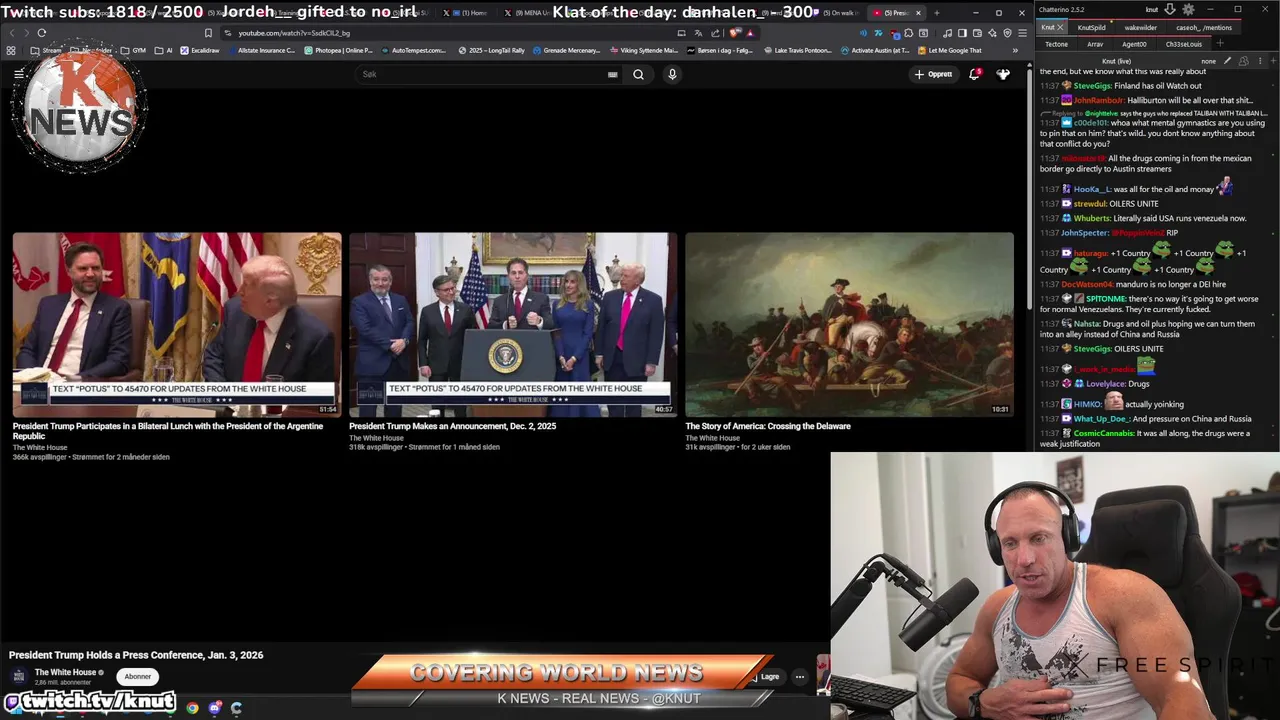Image resolution: width=1280 pixels, height=720 pixels.
Task: Open the Stream bookmark folder
Action: [x=46, y=50]
